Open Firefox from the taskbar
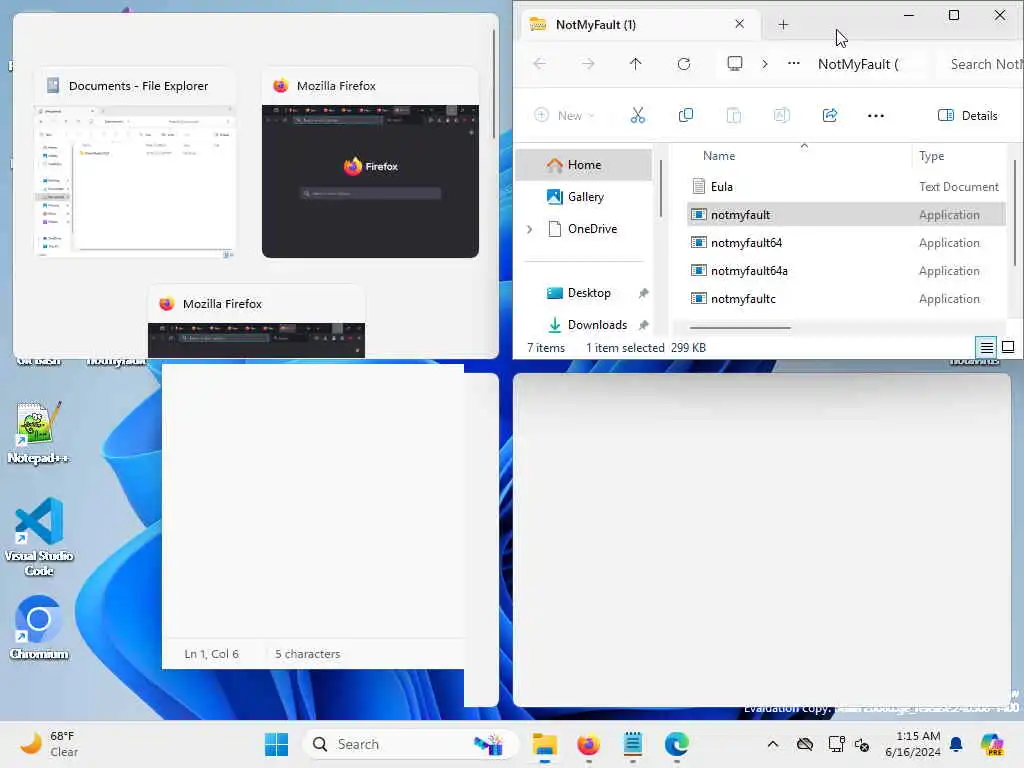Screen dimensions: 1024x768 588,744
